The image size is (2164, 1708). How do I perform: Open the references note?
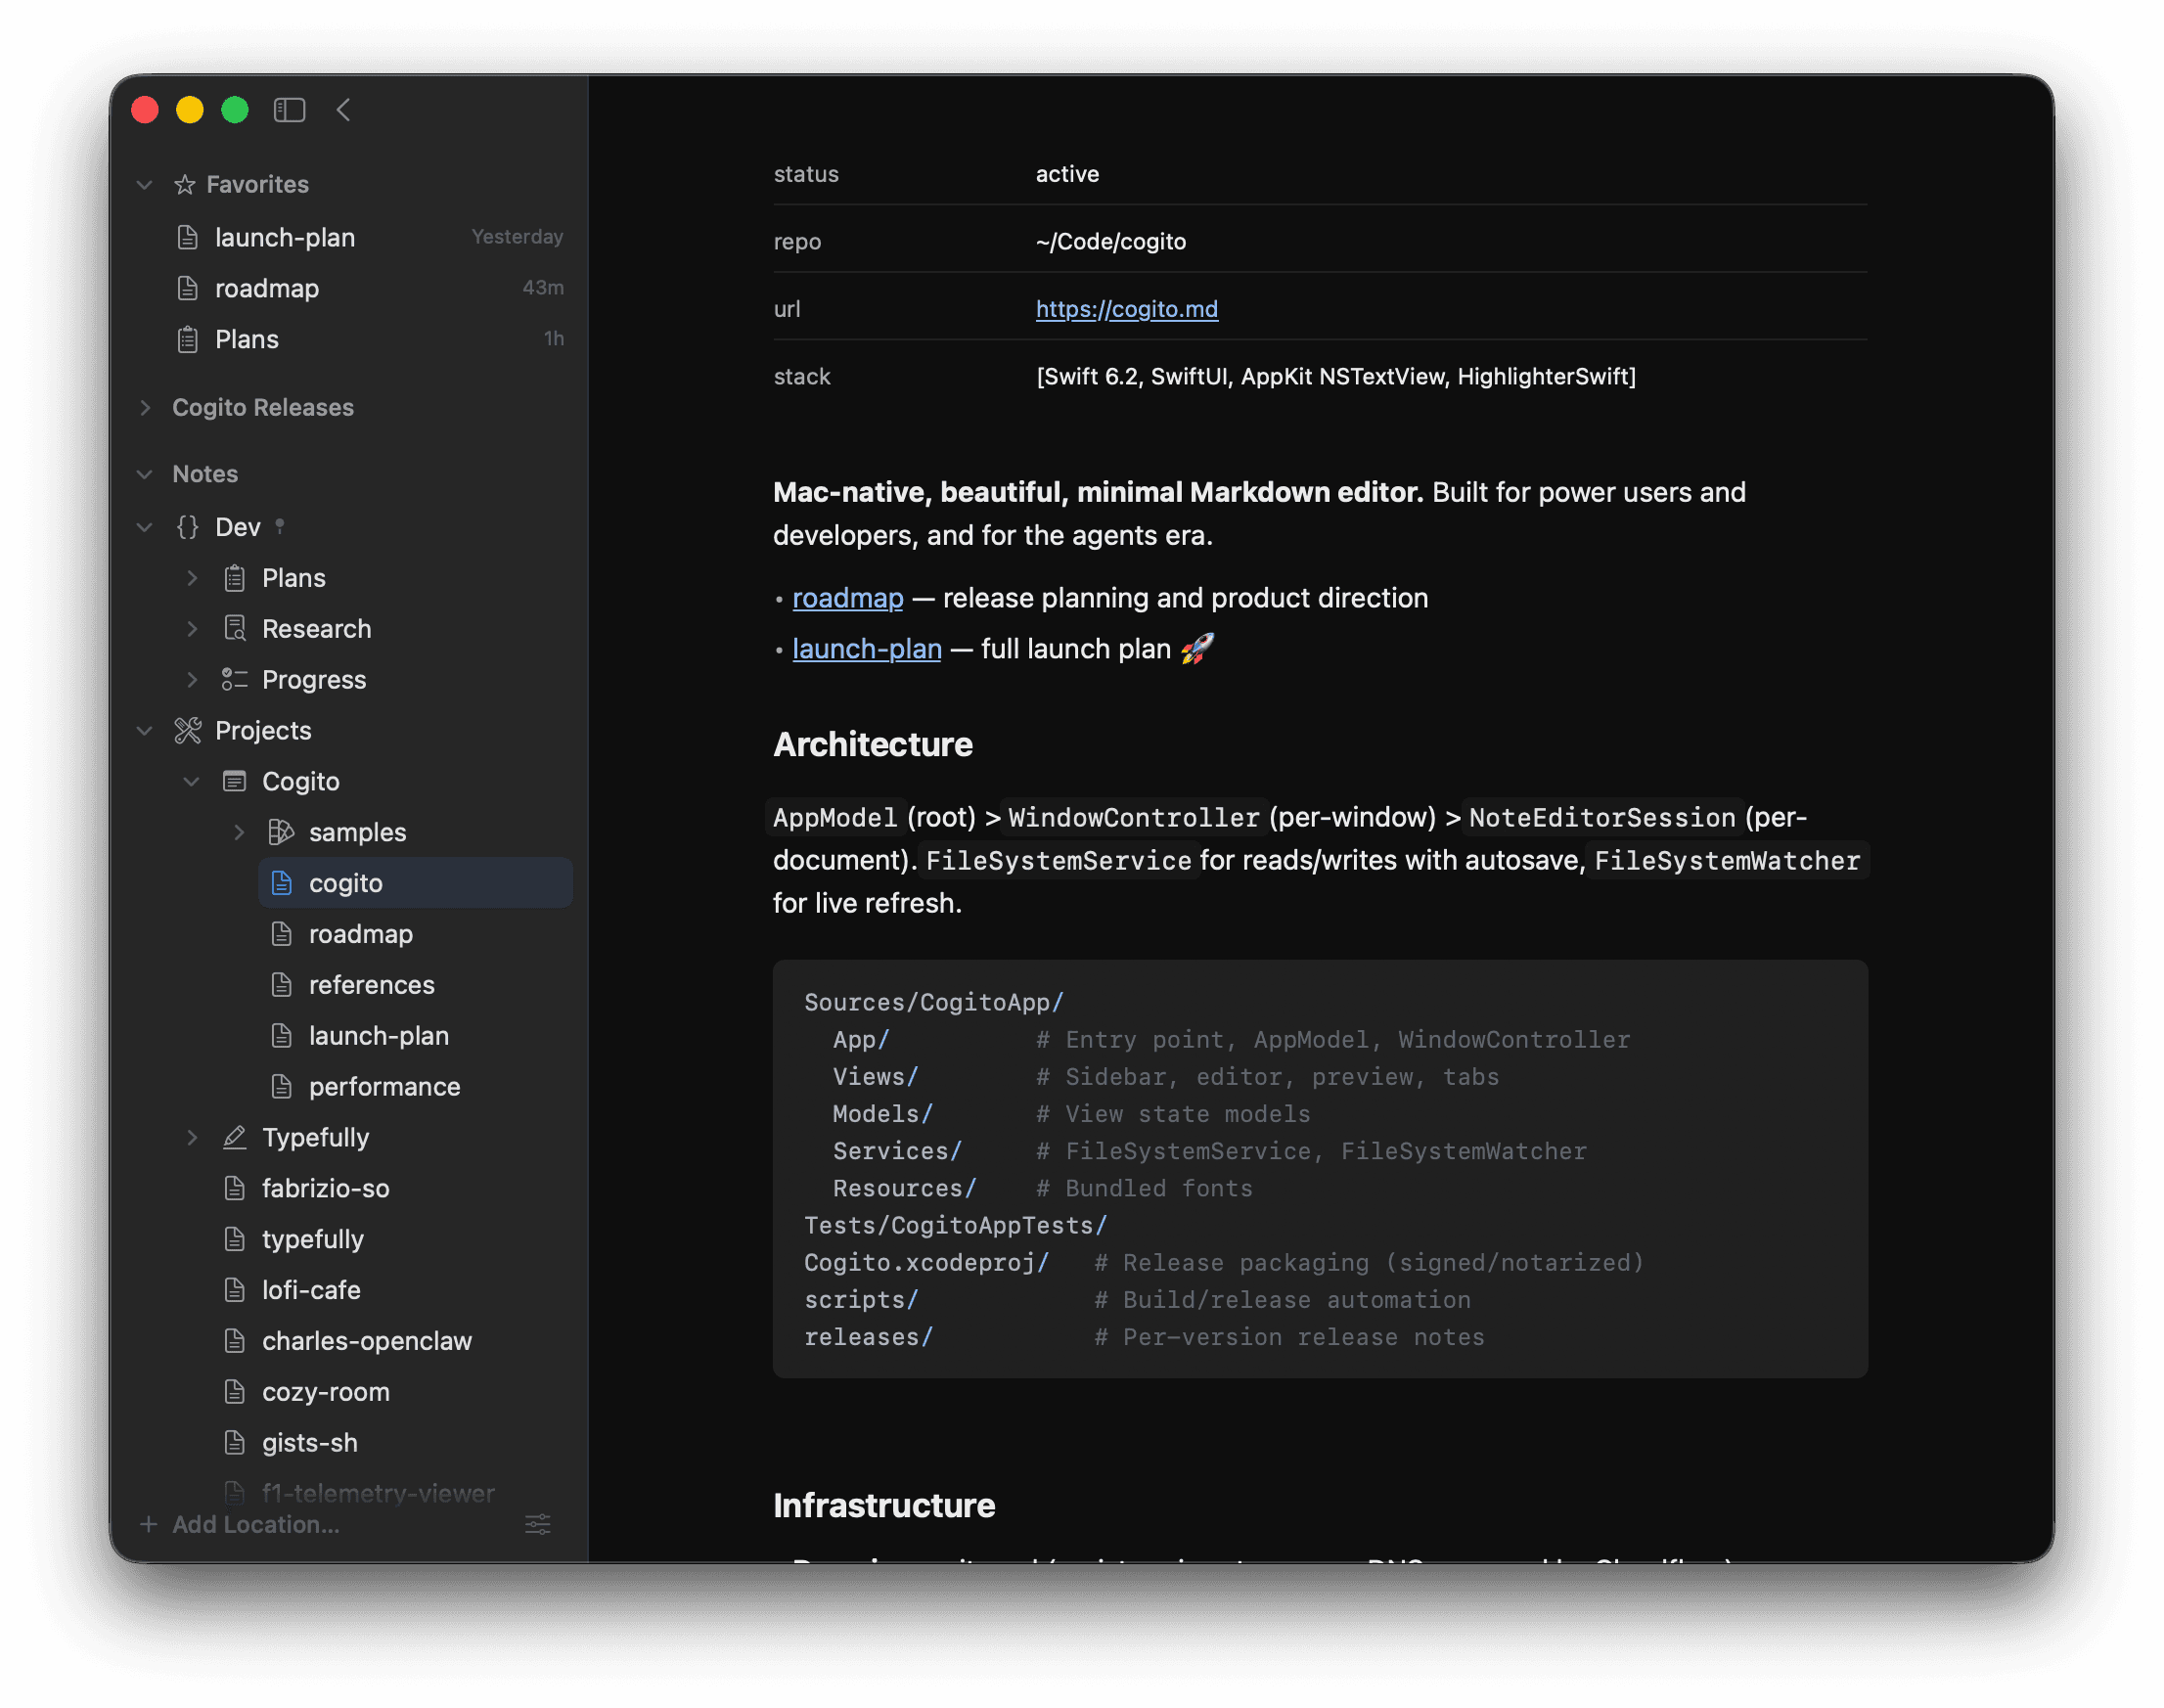(x=415, y=985)
